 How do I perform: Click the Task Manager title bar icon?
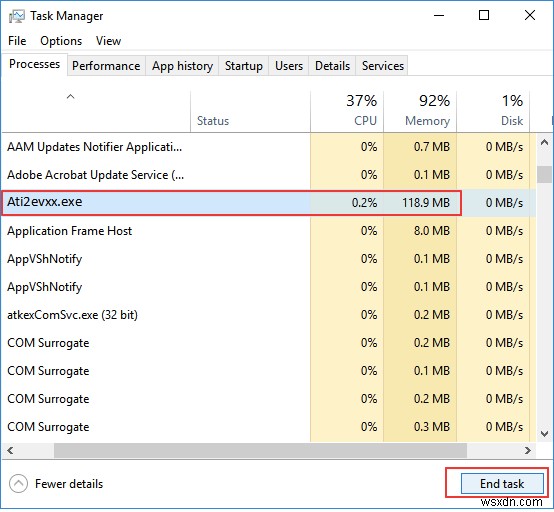click(17, 16)
